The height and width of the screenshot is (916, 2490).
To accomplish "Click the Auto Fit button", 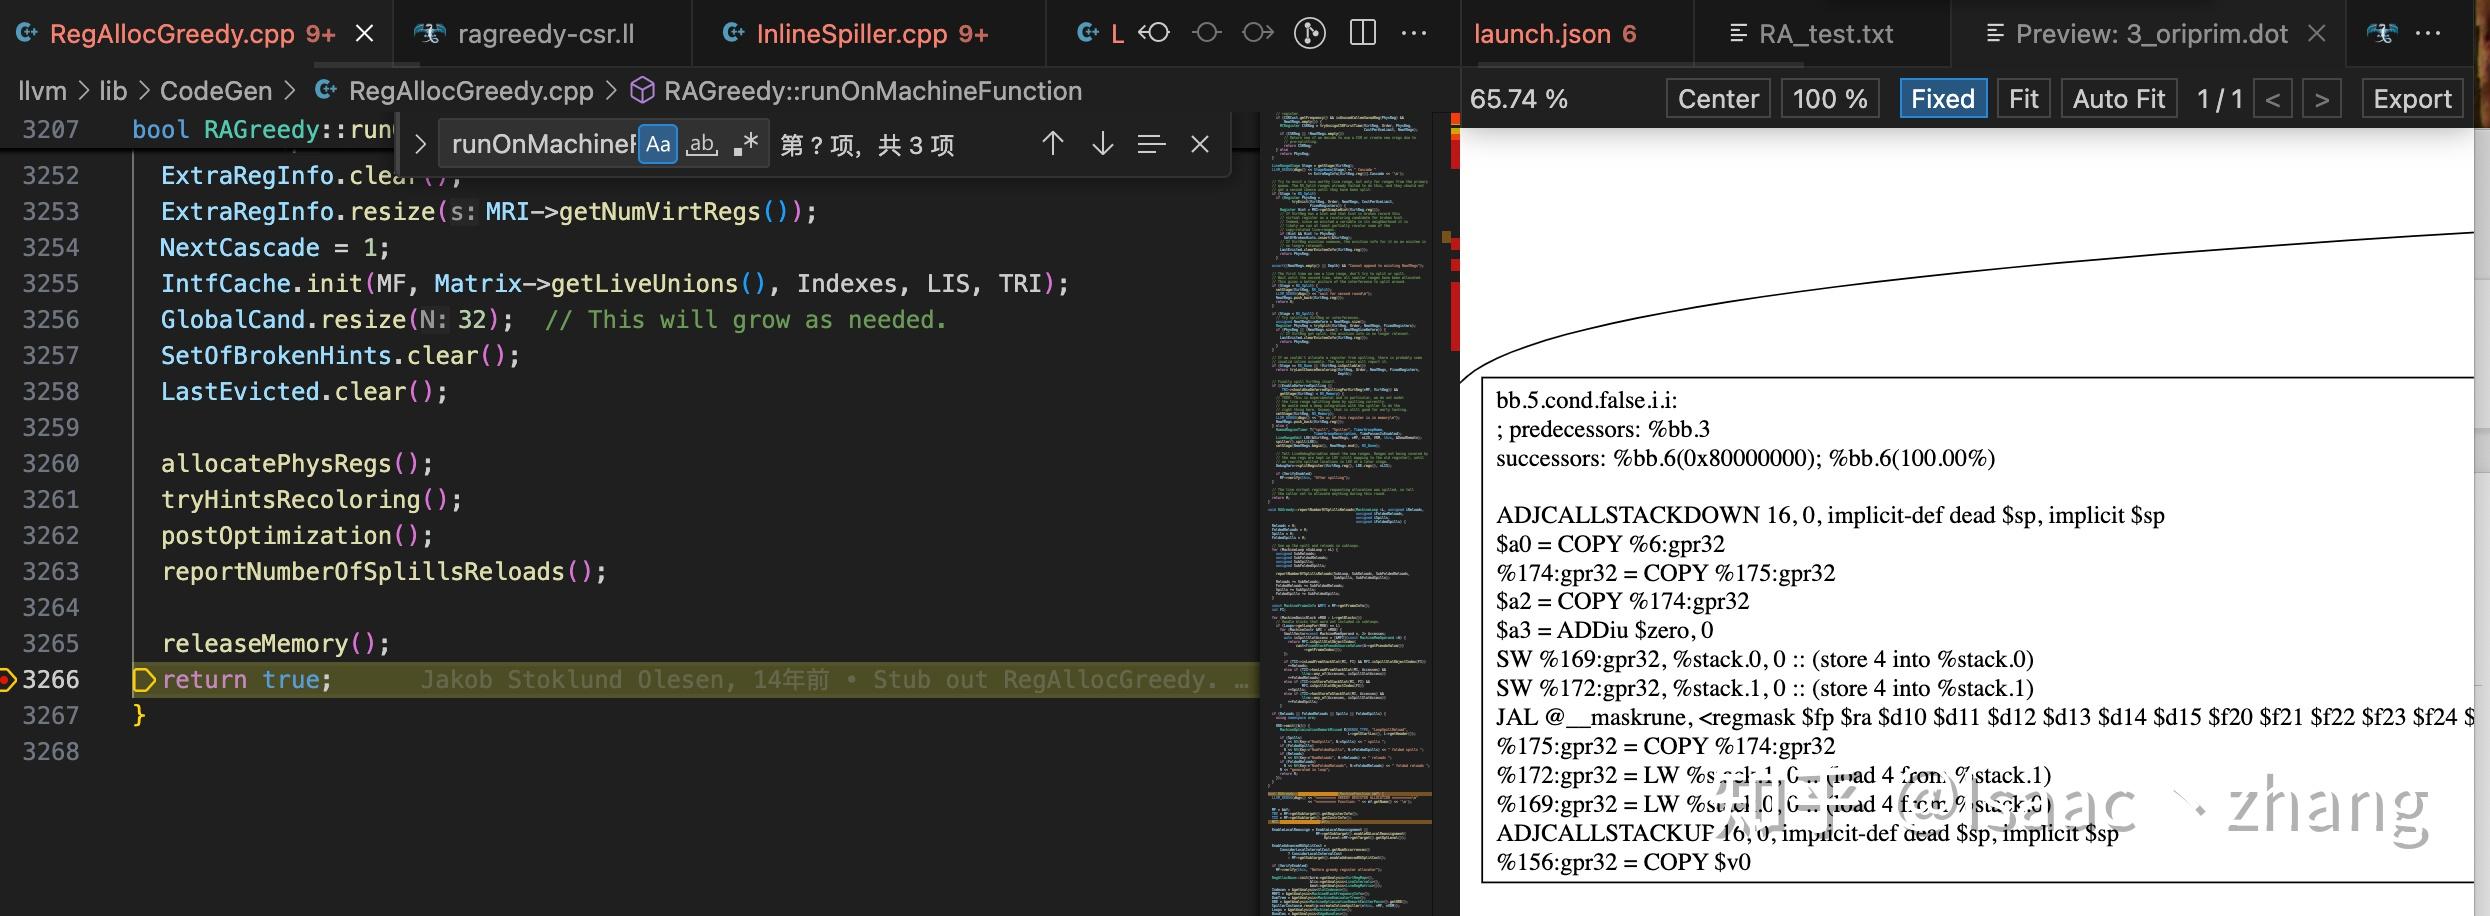I will click(2119, 98).
